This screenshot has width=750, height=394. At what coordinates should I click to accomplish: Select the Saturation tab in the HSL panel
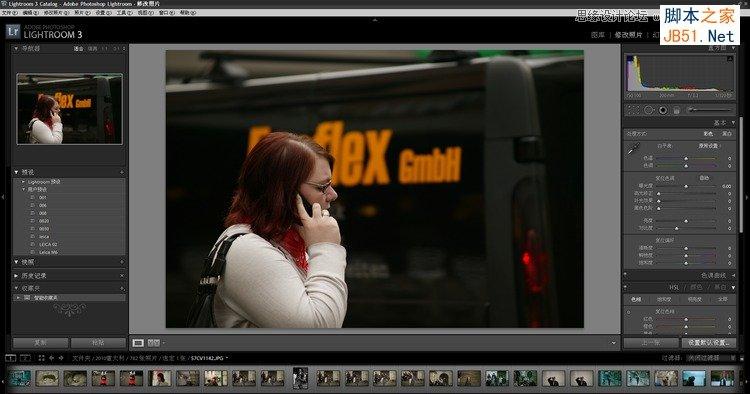coord(663,300)
